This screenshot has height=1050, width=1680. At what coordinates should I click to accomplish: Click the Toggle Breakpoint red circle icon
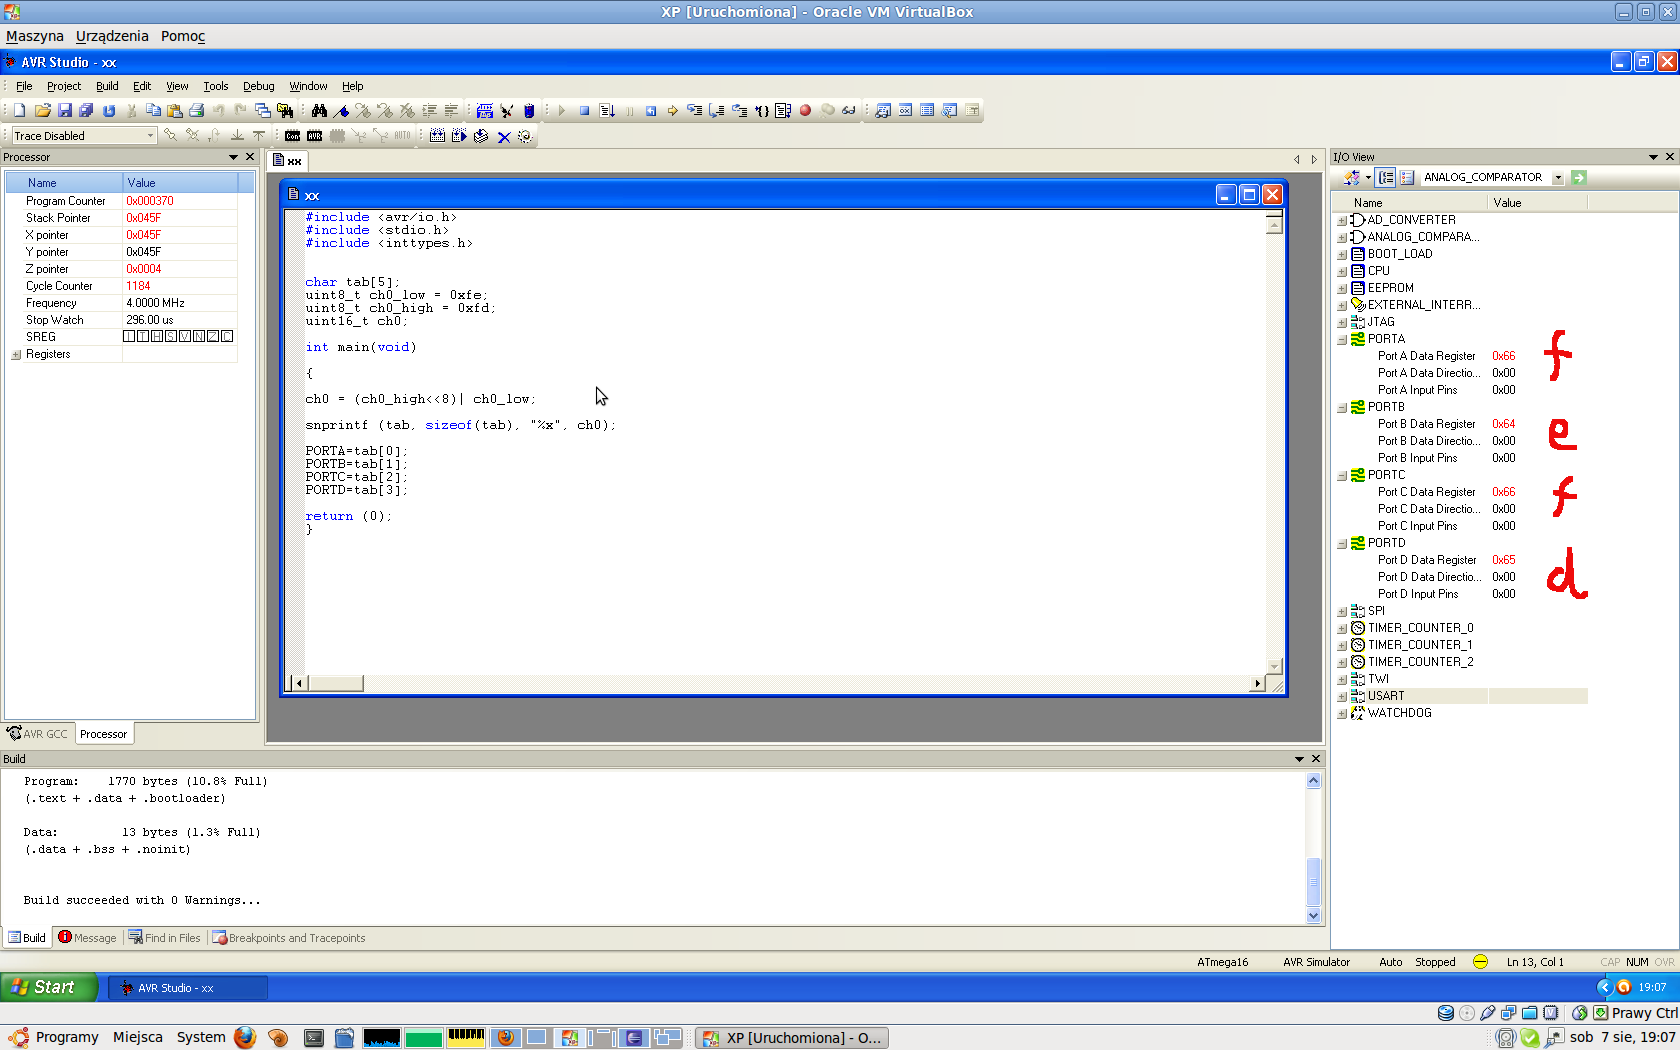tap(805, 111)
